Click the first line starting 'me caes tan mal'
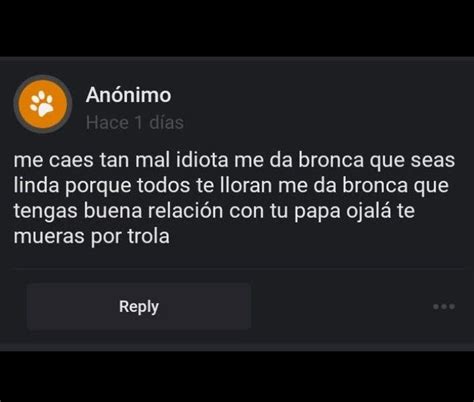The image size is (474, 402). click(x=234, y=160)
